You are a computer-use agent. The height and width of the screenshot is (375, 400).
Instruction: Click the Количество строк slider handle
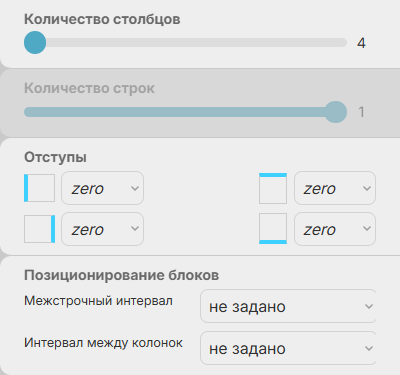click(x=336, y=112)
